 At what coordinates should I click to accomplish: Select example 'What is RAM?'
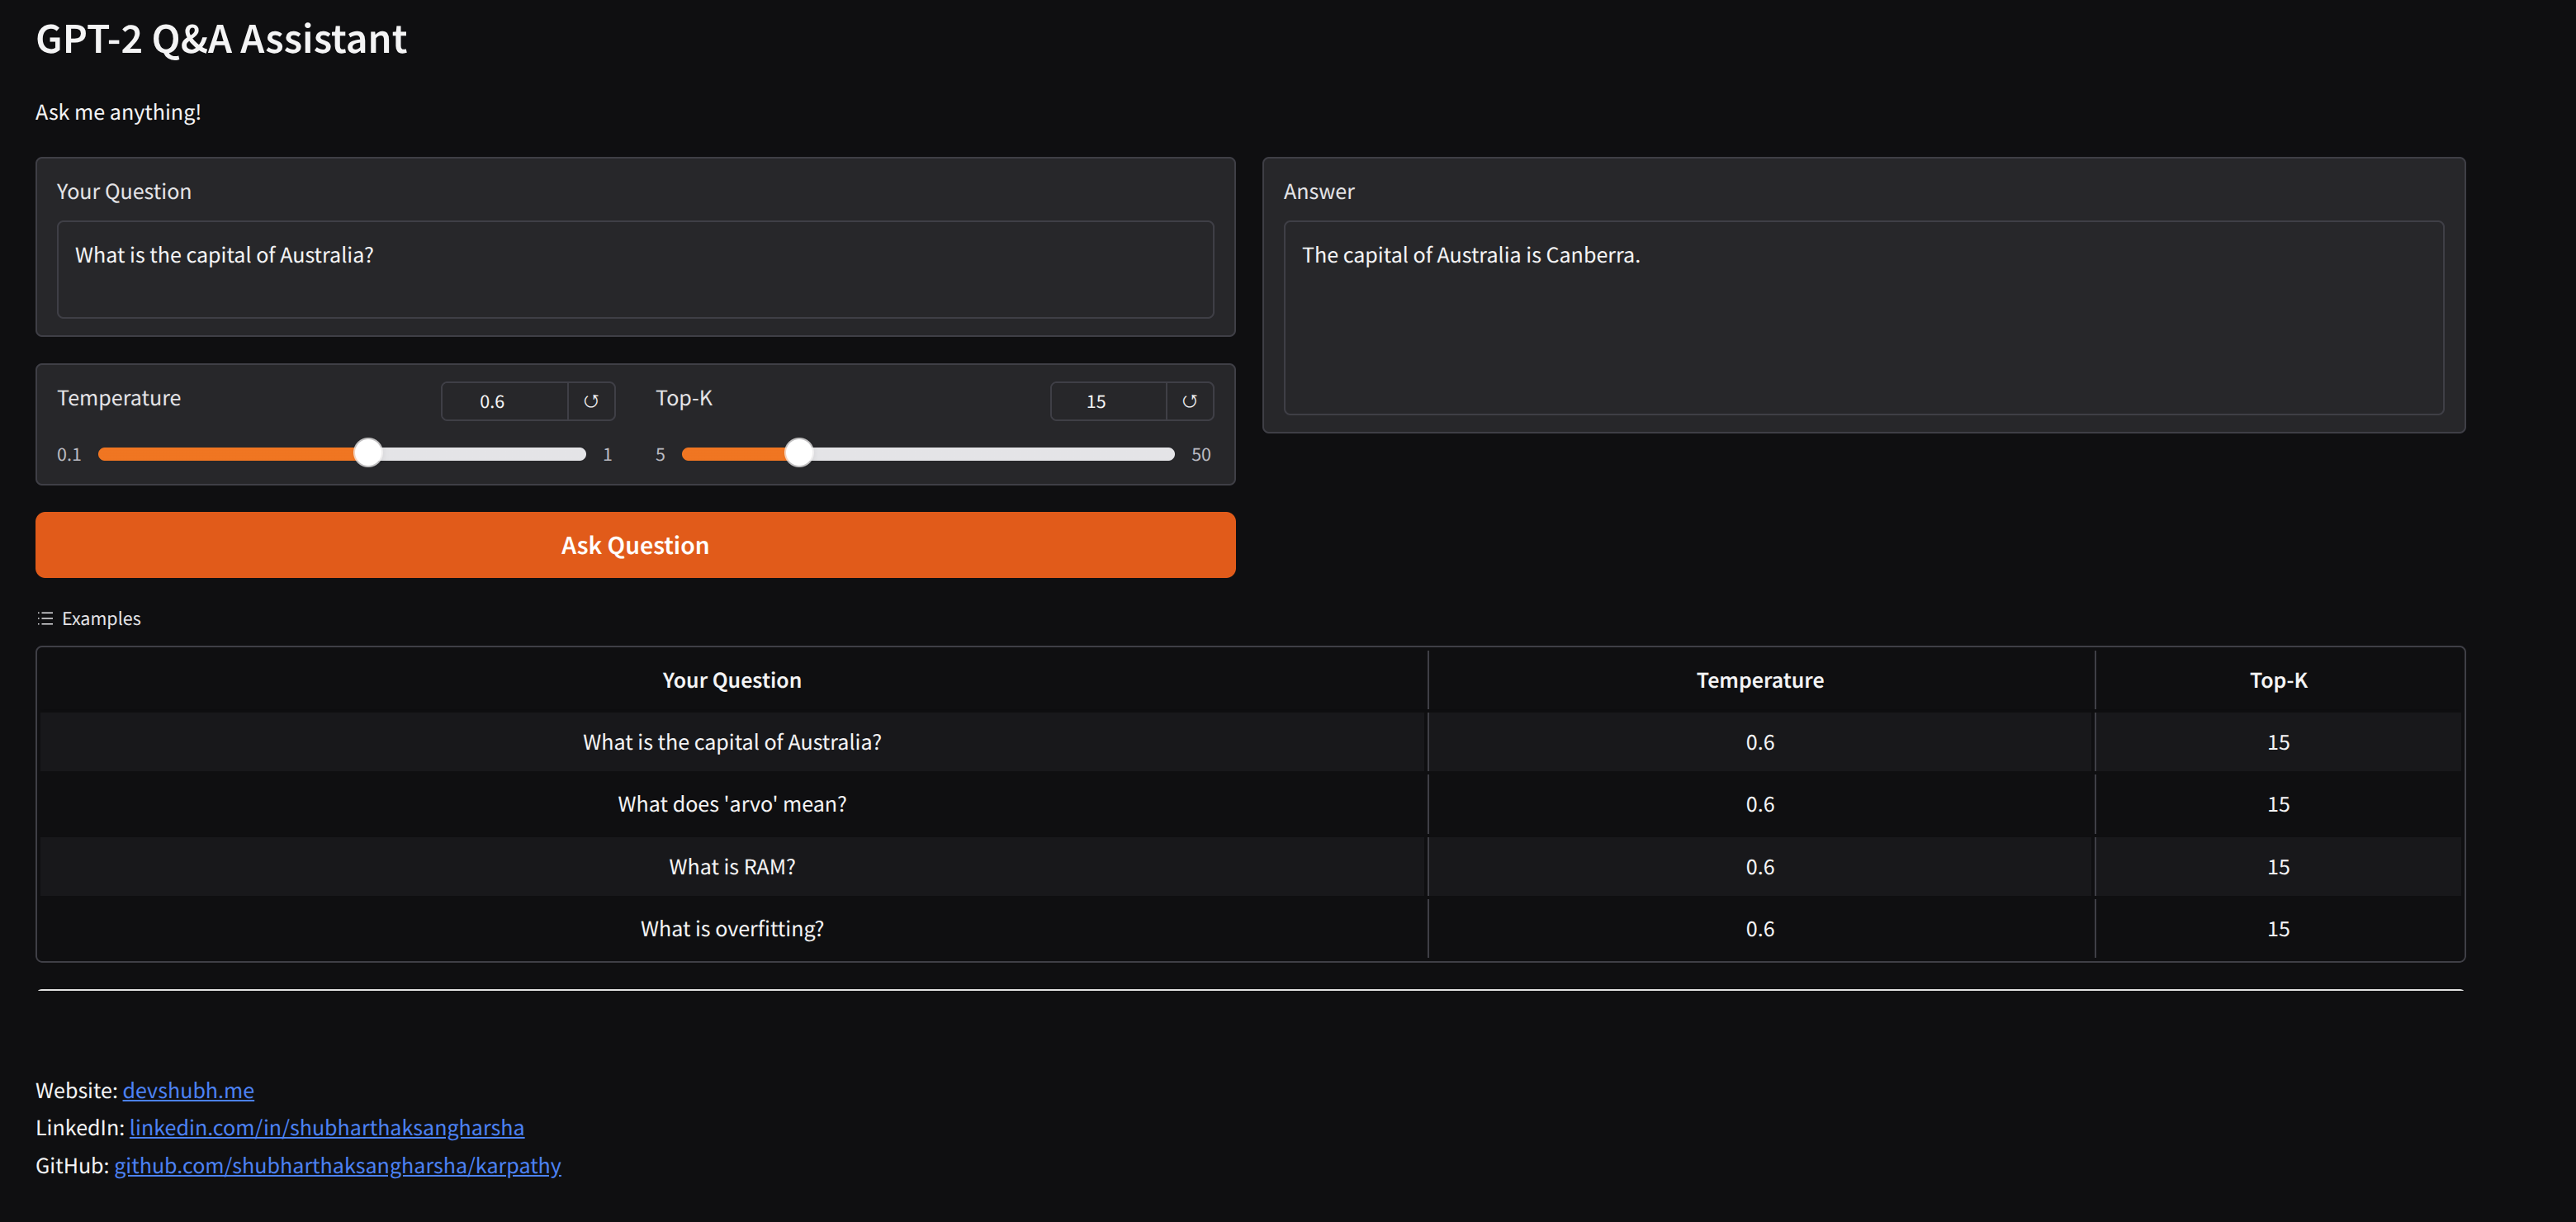[x=732, y=867]
